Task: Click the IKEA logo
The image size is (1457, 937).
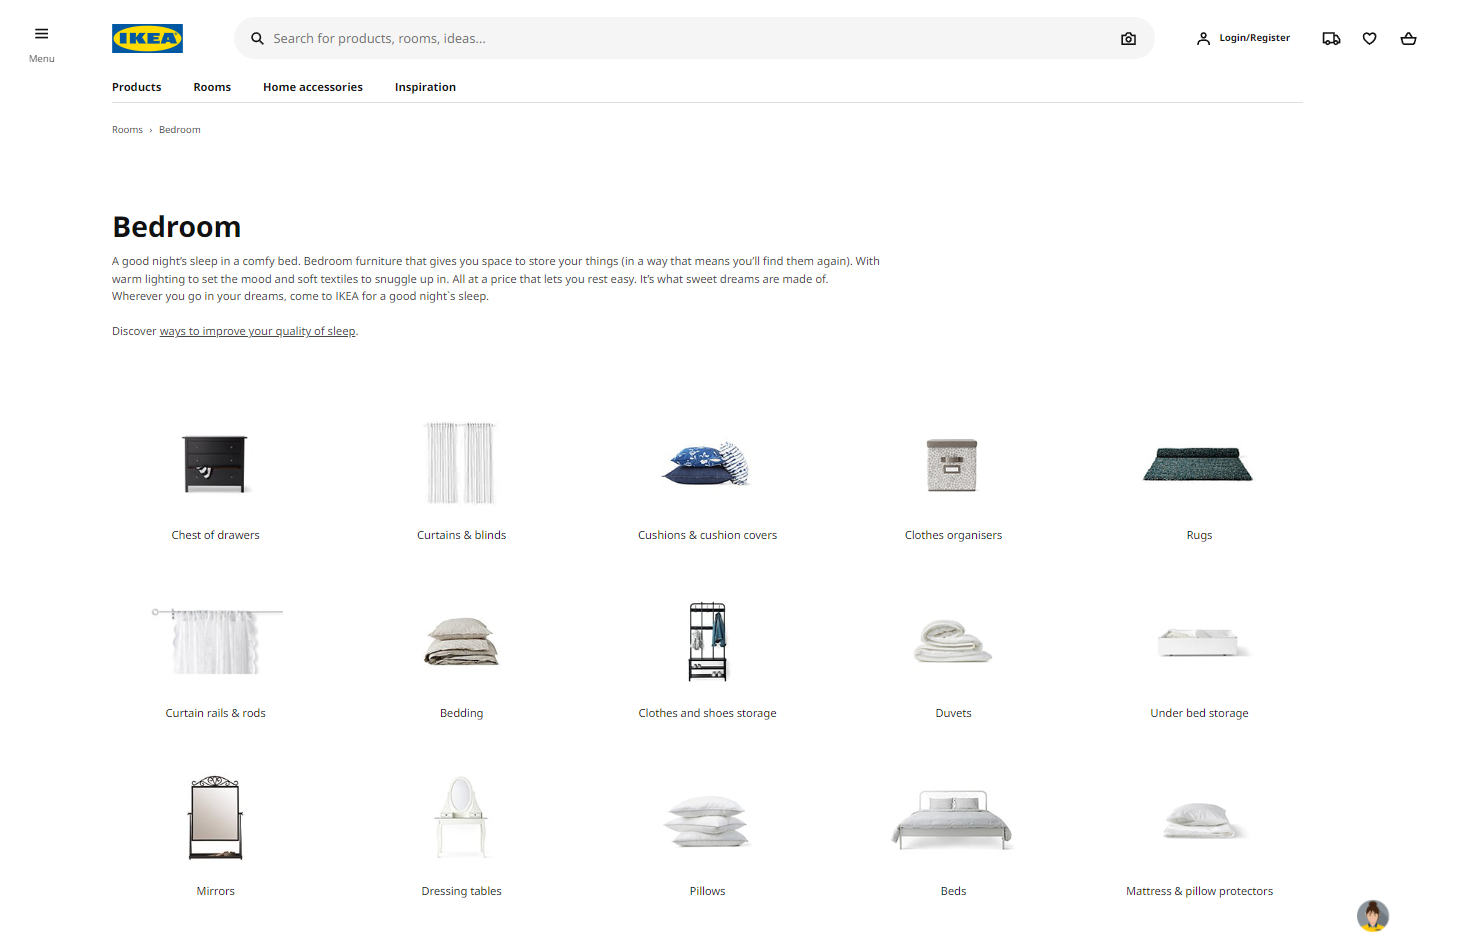Action: point(147,38)
